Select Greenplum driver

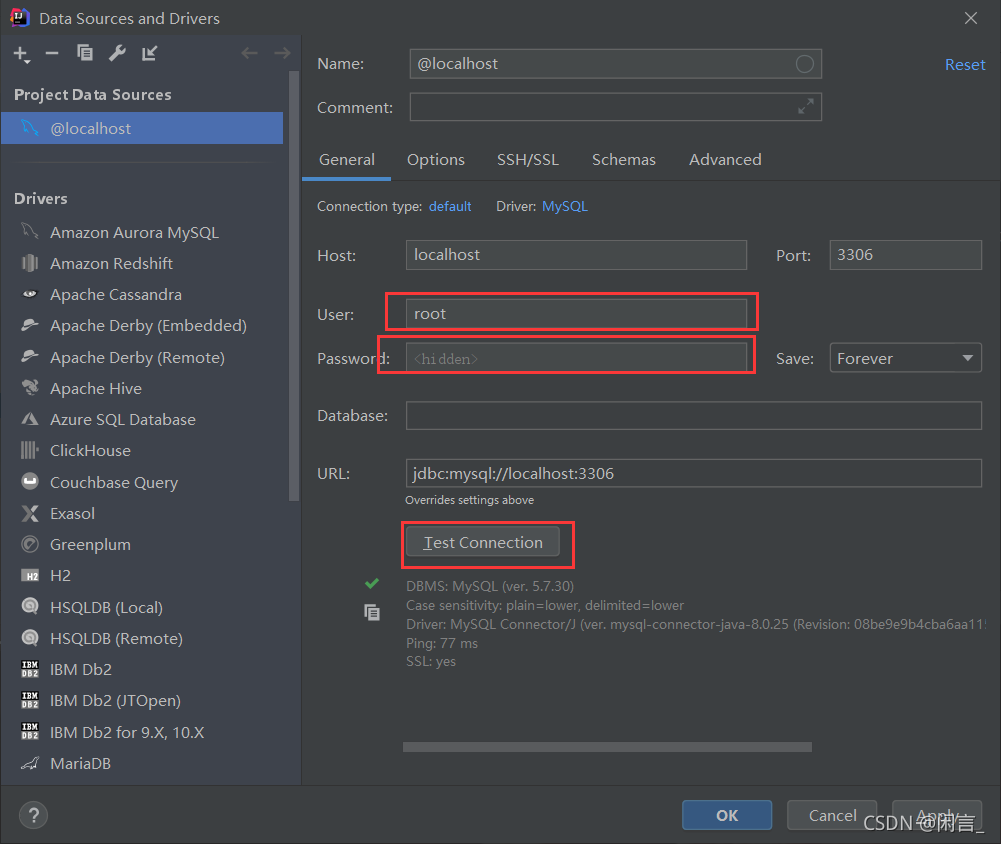tap(90, 545)
